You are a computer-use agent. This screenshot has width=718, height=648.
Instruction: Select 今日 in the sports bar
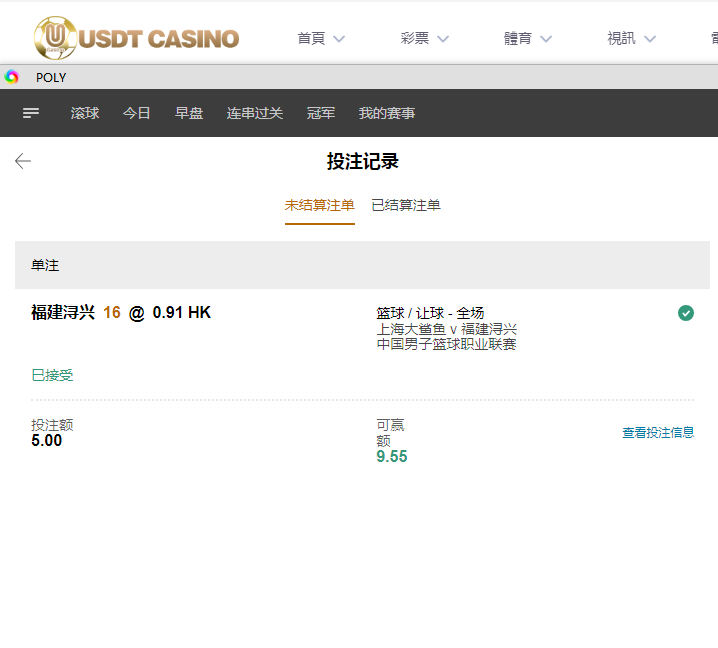point(136,113)
